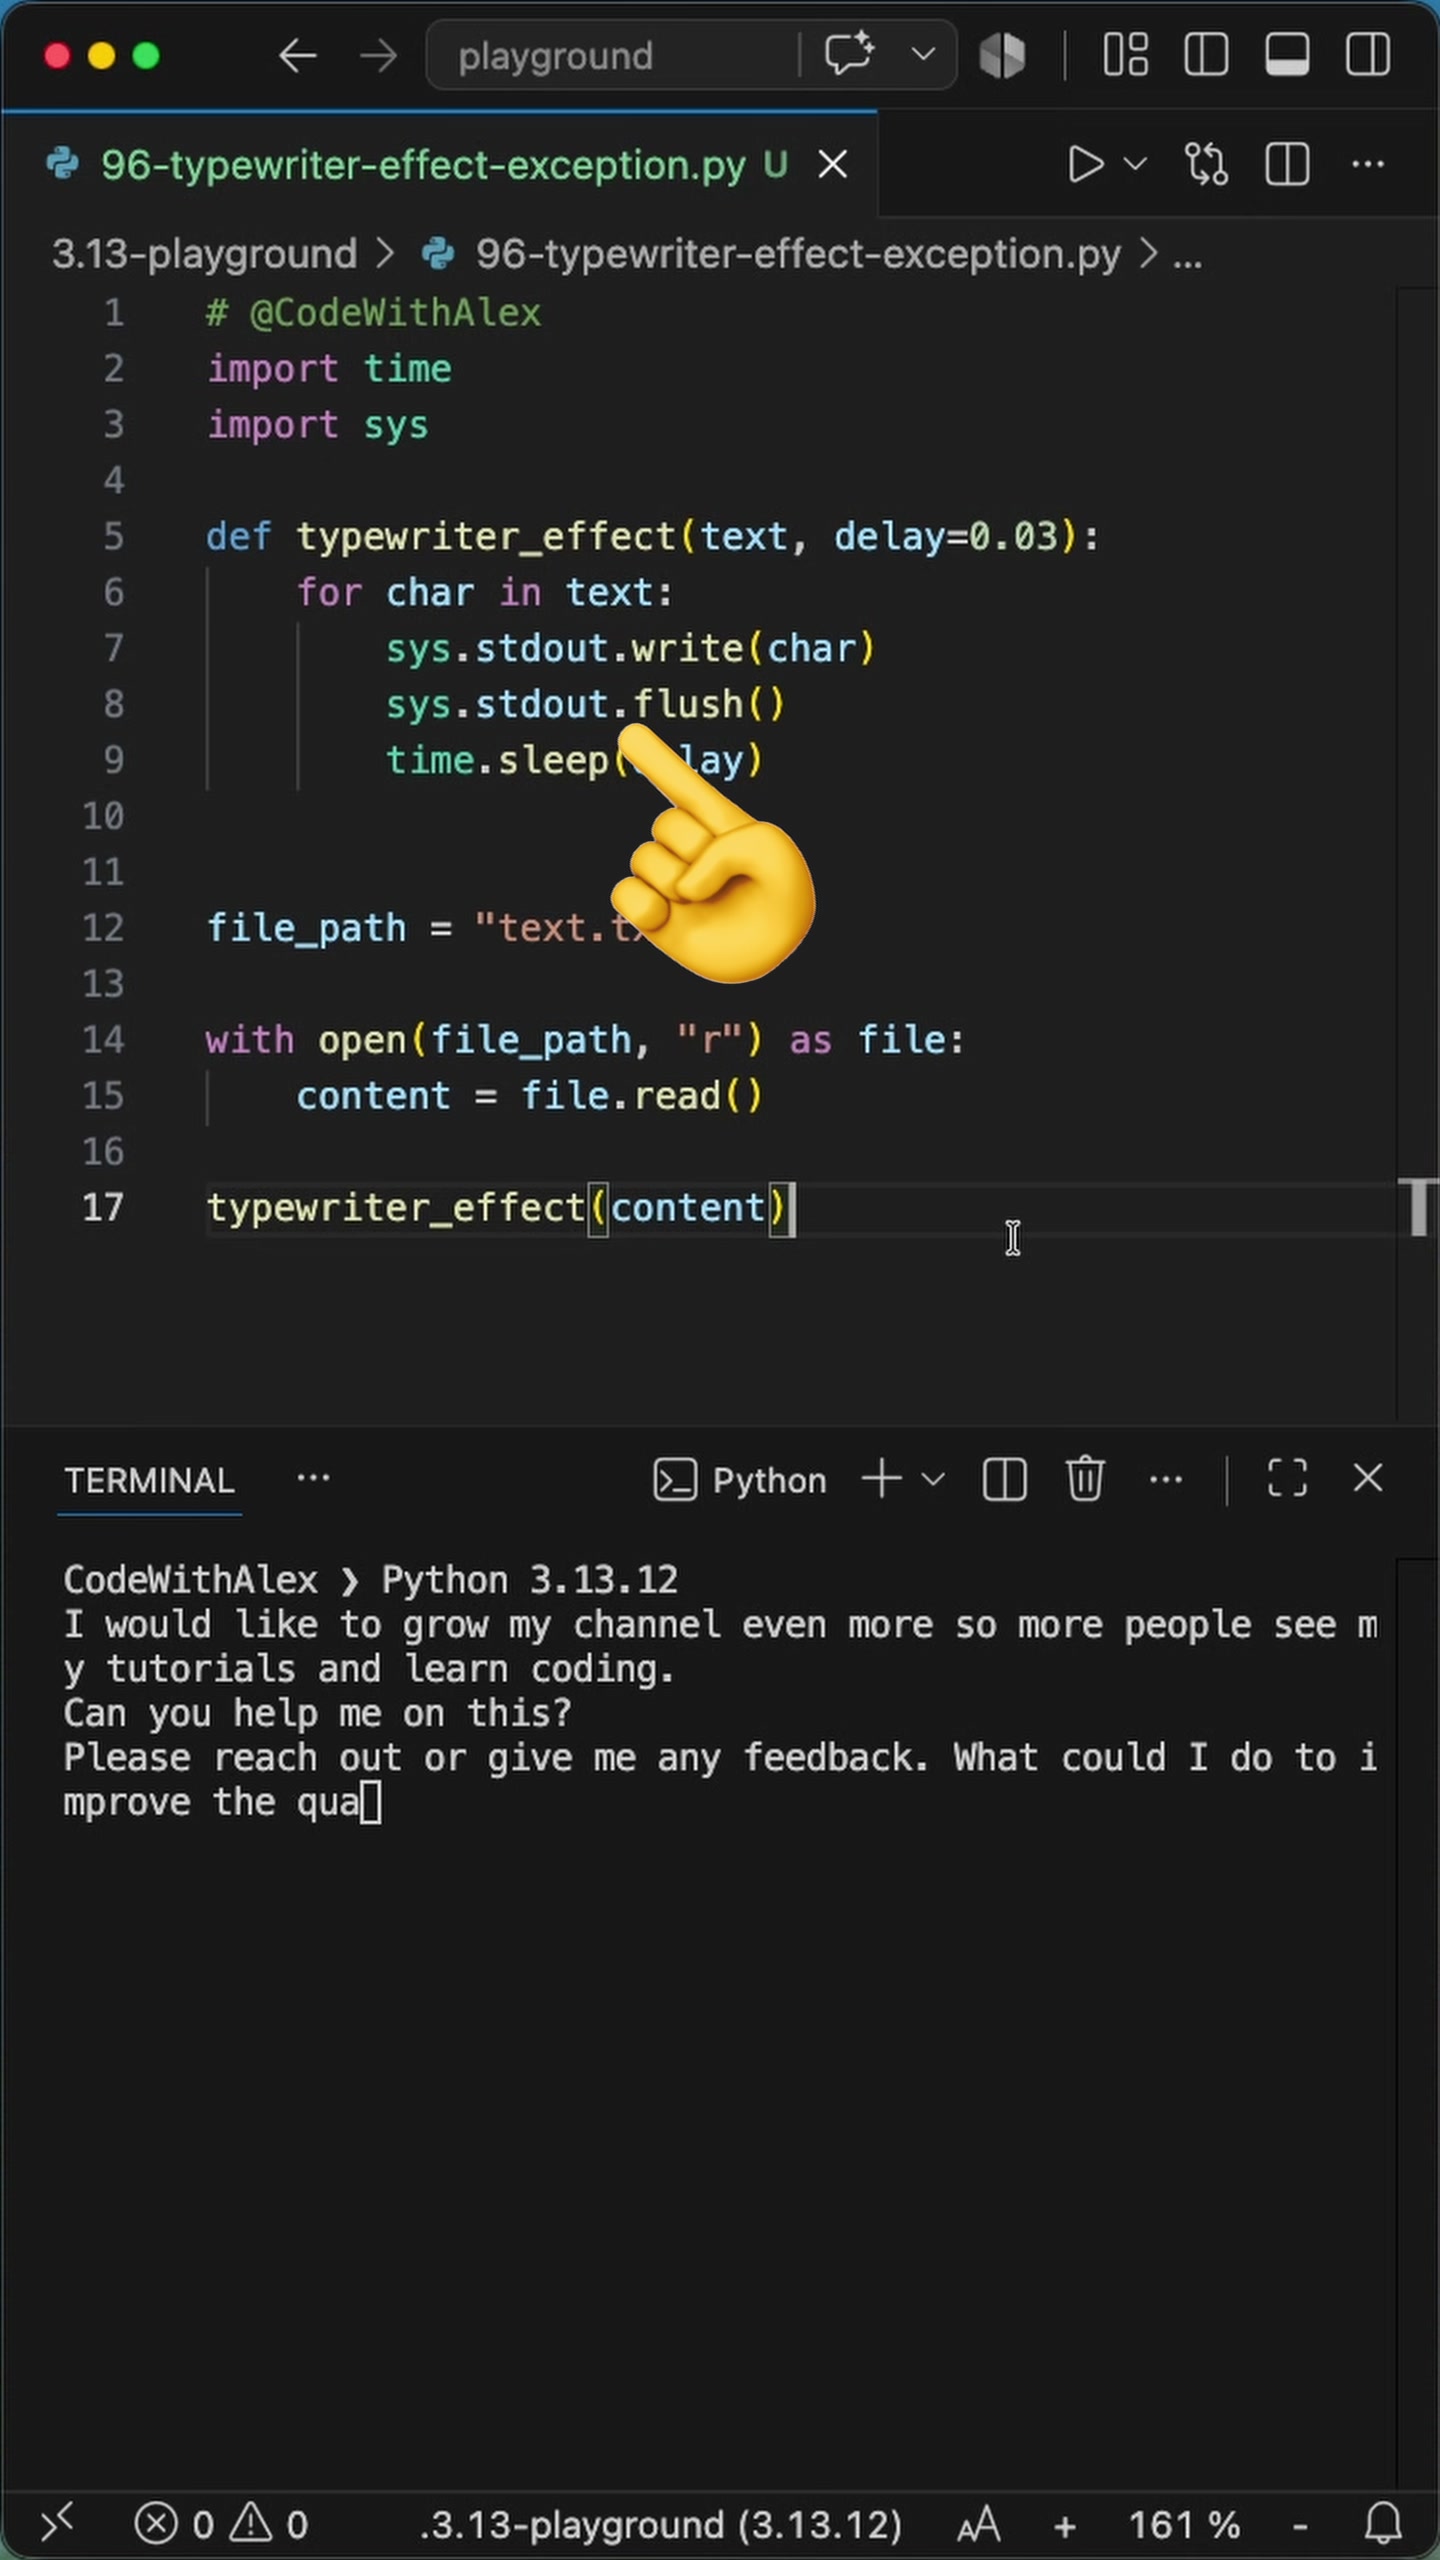Kill terminal with the trash icon

click(x=1085, y=1479)
